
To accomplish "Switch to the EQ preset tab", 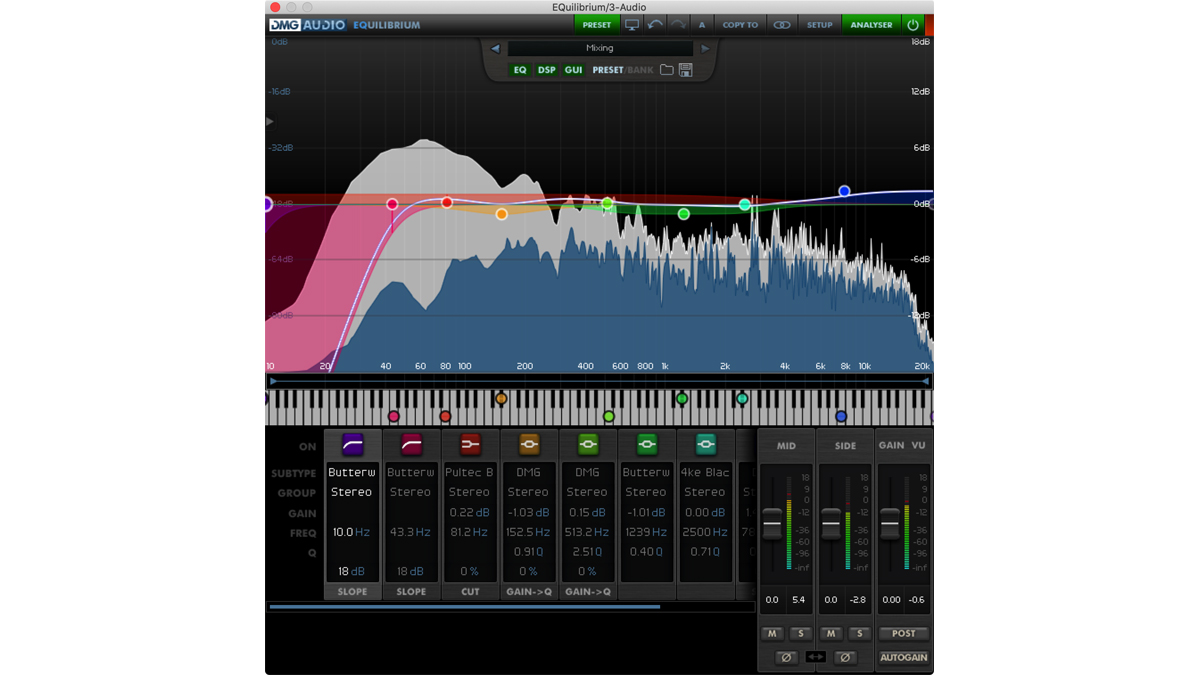I will click(520, 70).
